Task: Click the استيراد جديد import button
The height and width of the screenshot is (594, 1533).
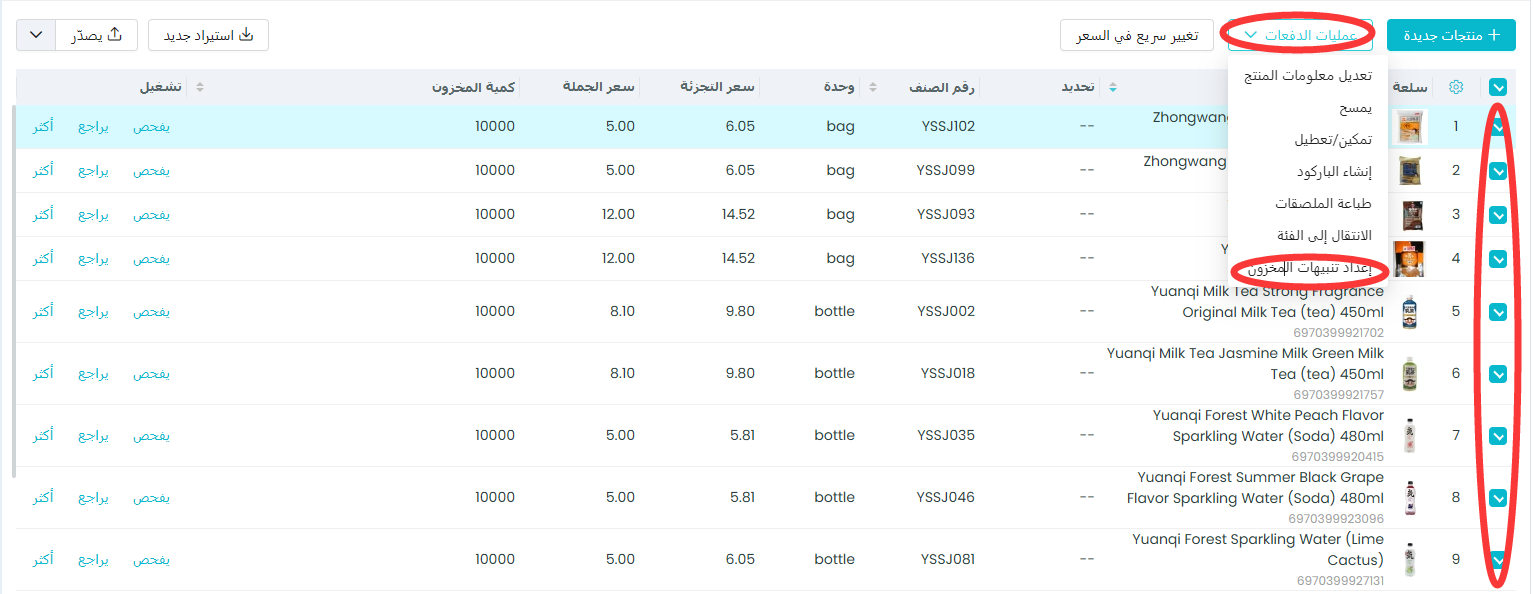Action: click(x=208, y=35)
